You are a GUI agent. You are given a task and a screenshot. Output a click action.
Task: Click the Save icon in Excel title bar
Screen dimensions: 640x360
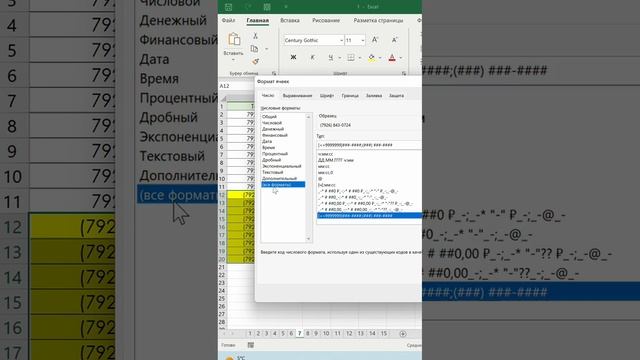(229, 7)
